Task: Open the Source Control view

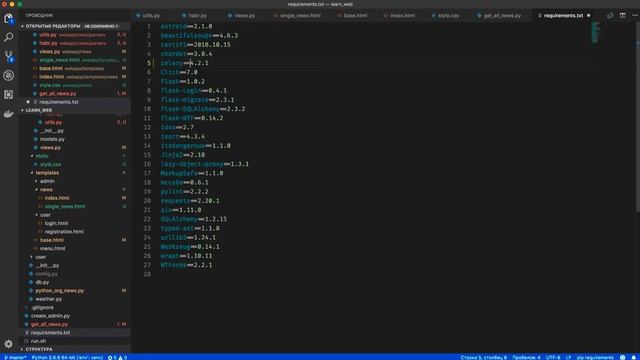Action: (9, 56)
